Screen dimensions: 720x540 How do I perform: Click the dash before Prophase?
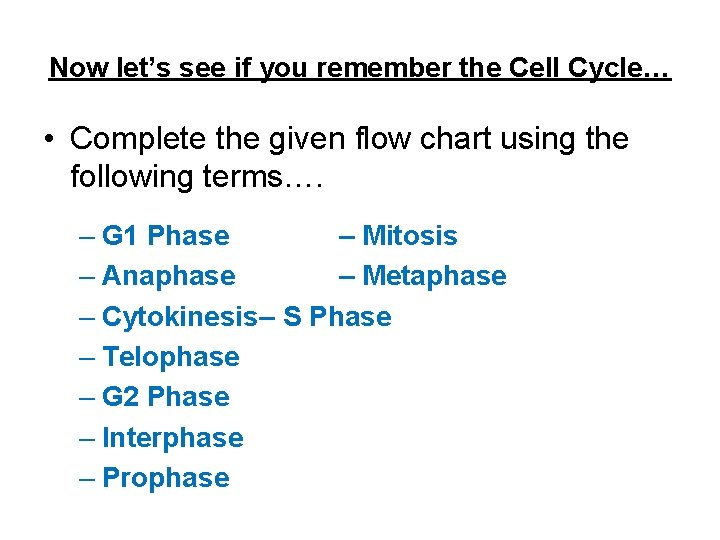point(87,480)
